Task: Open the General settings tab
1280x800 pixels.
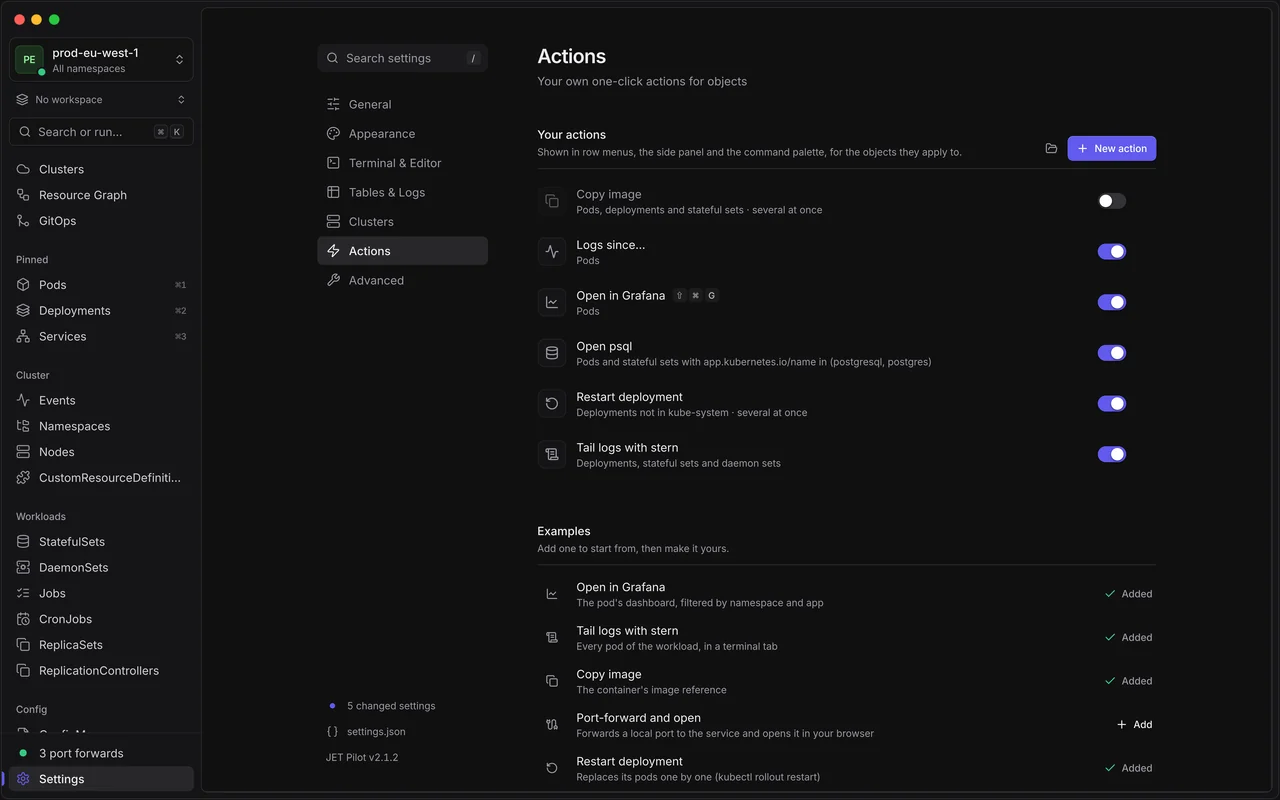Action: click(402, 104)
